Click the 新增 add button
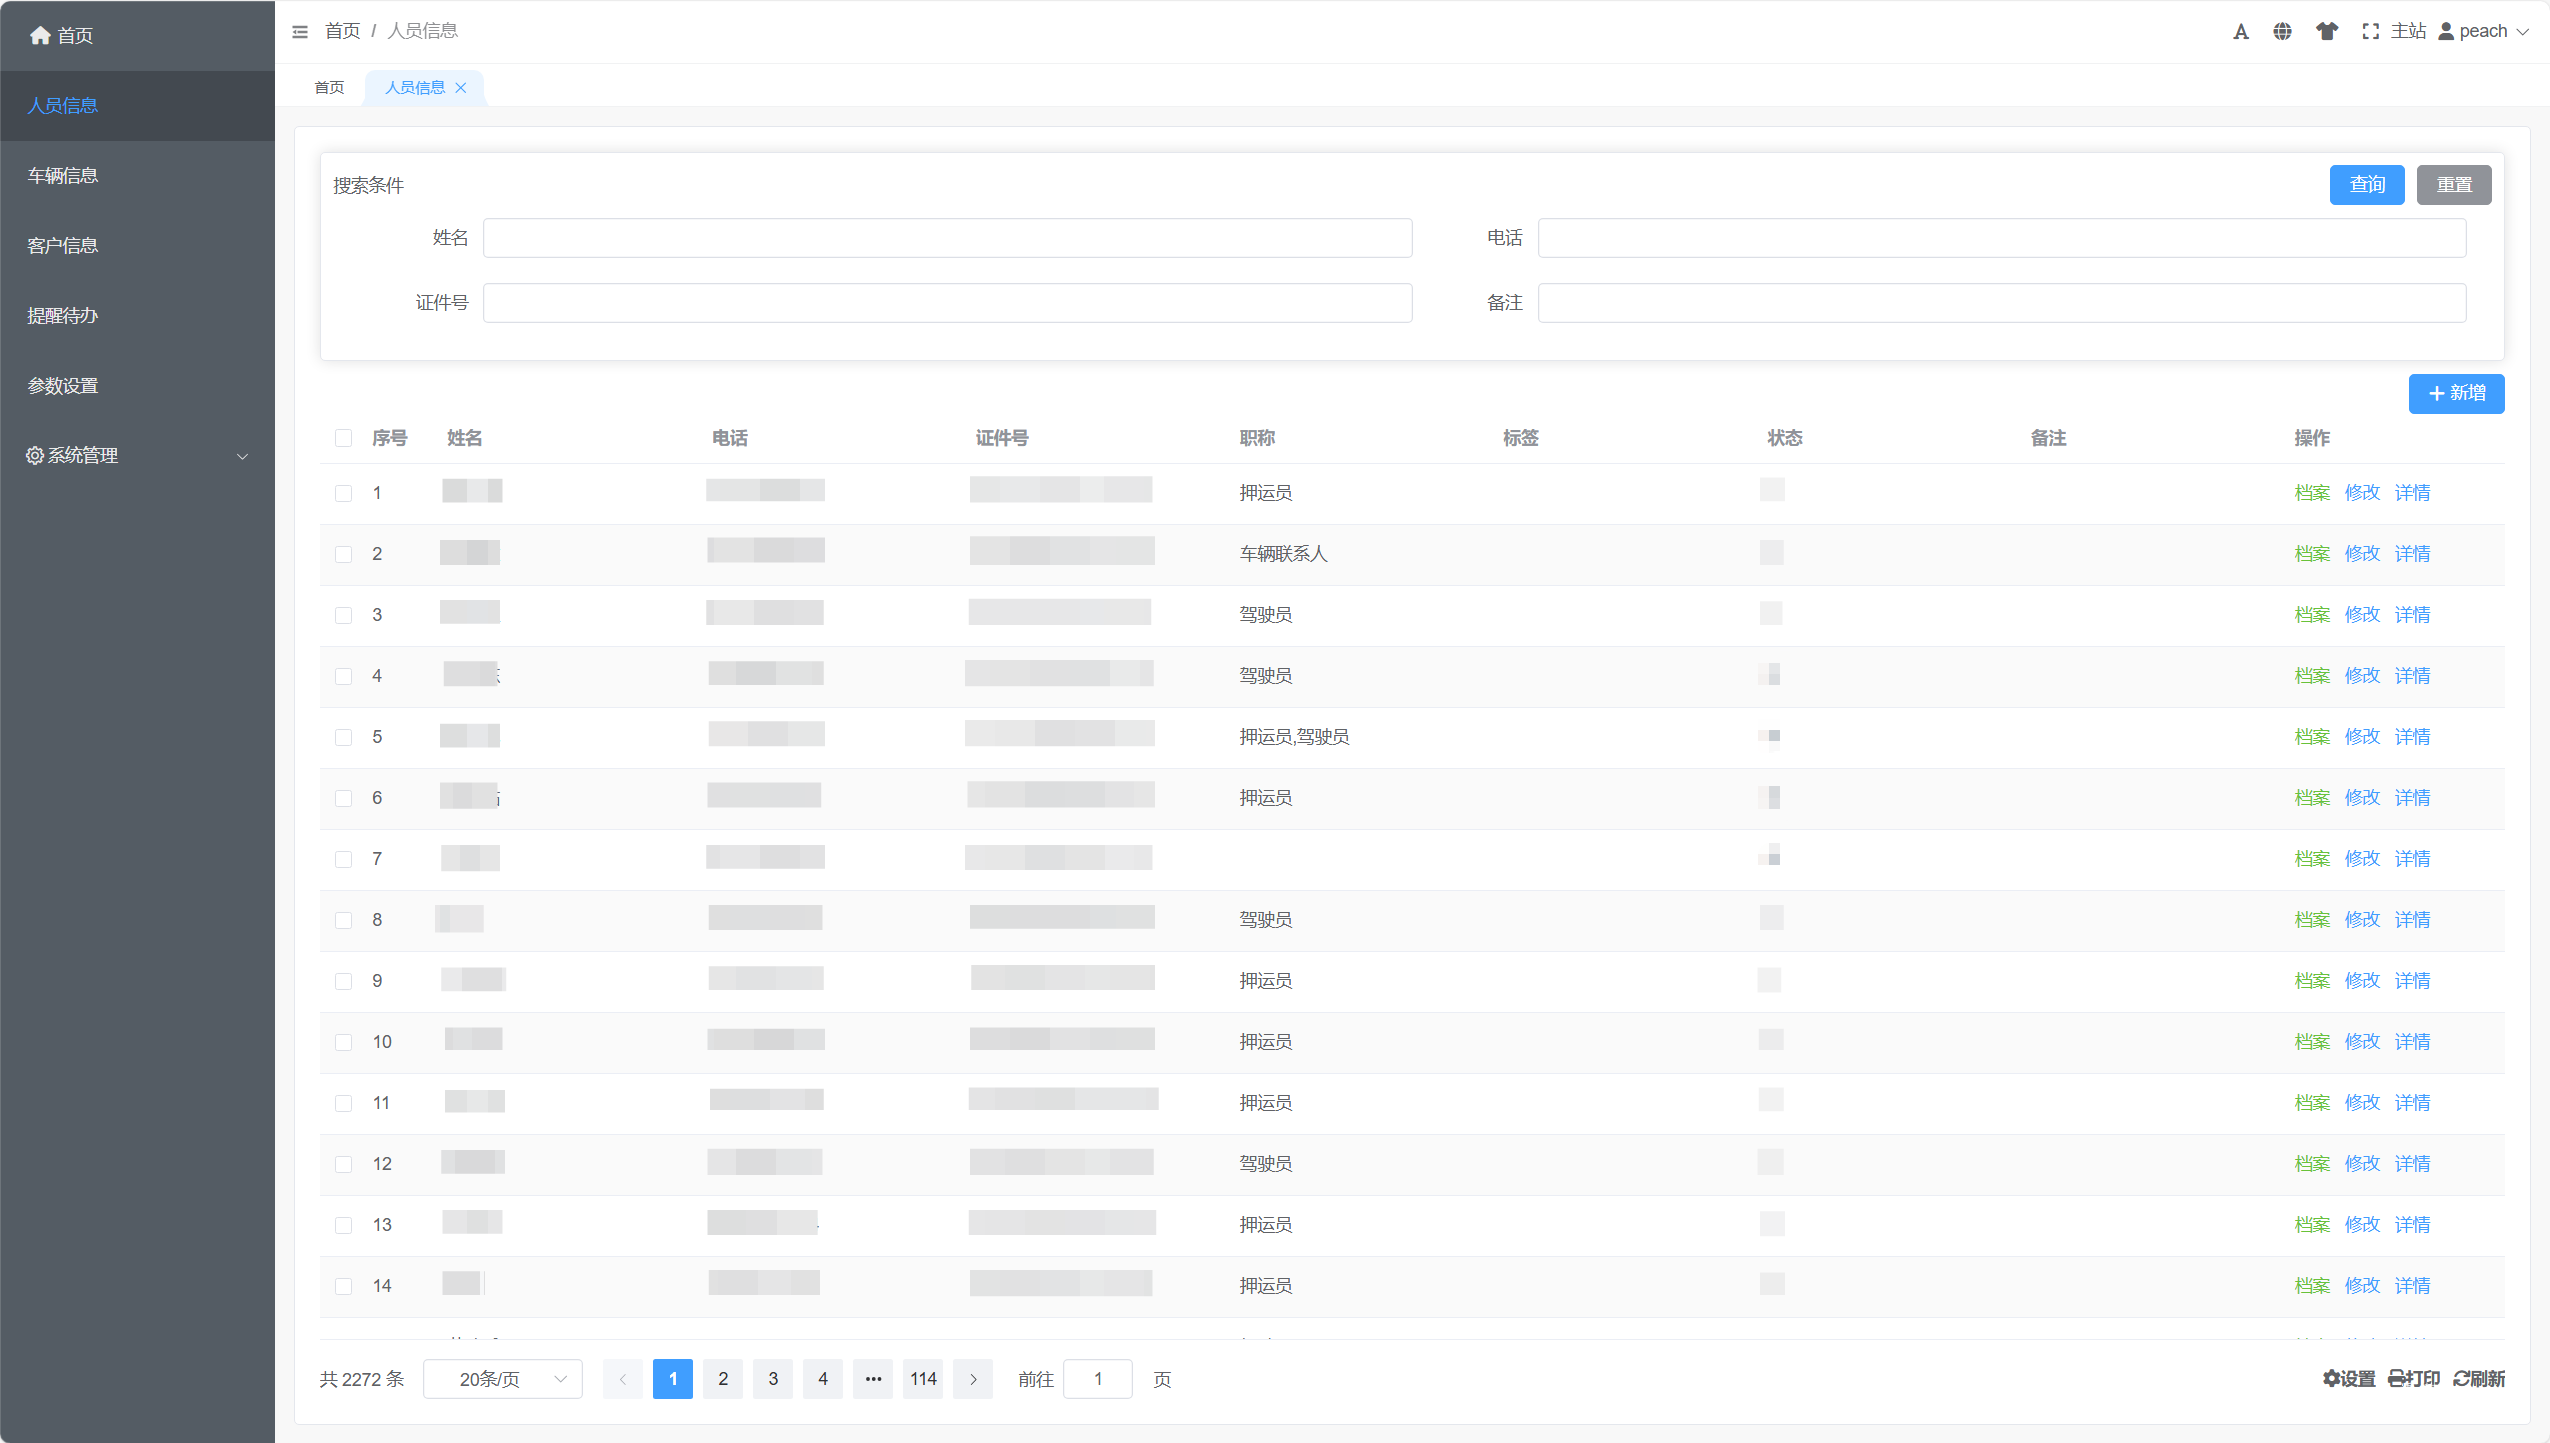 click(2456, 394)
